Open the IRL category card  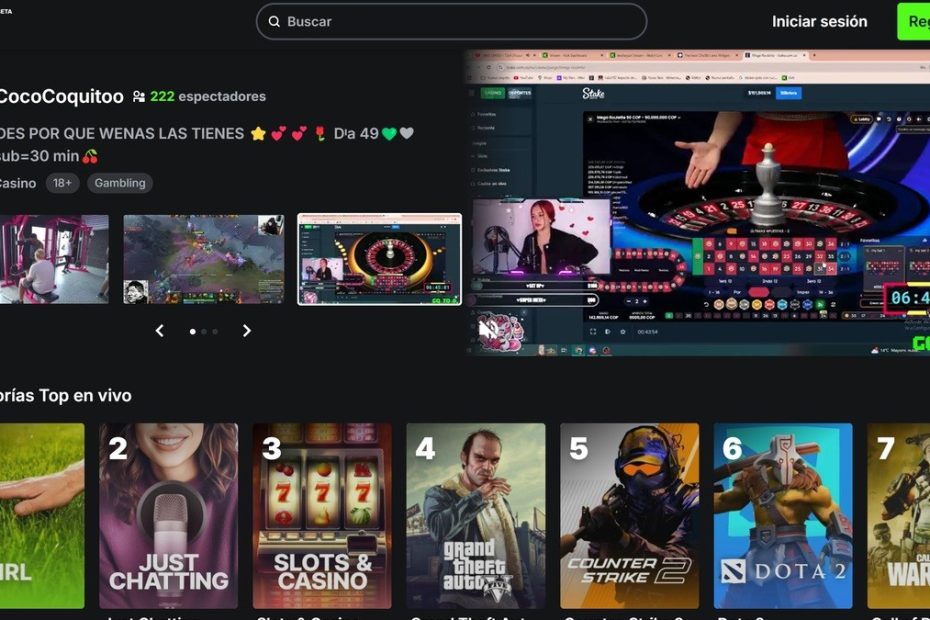pos(42,516)
